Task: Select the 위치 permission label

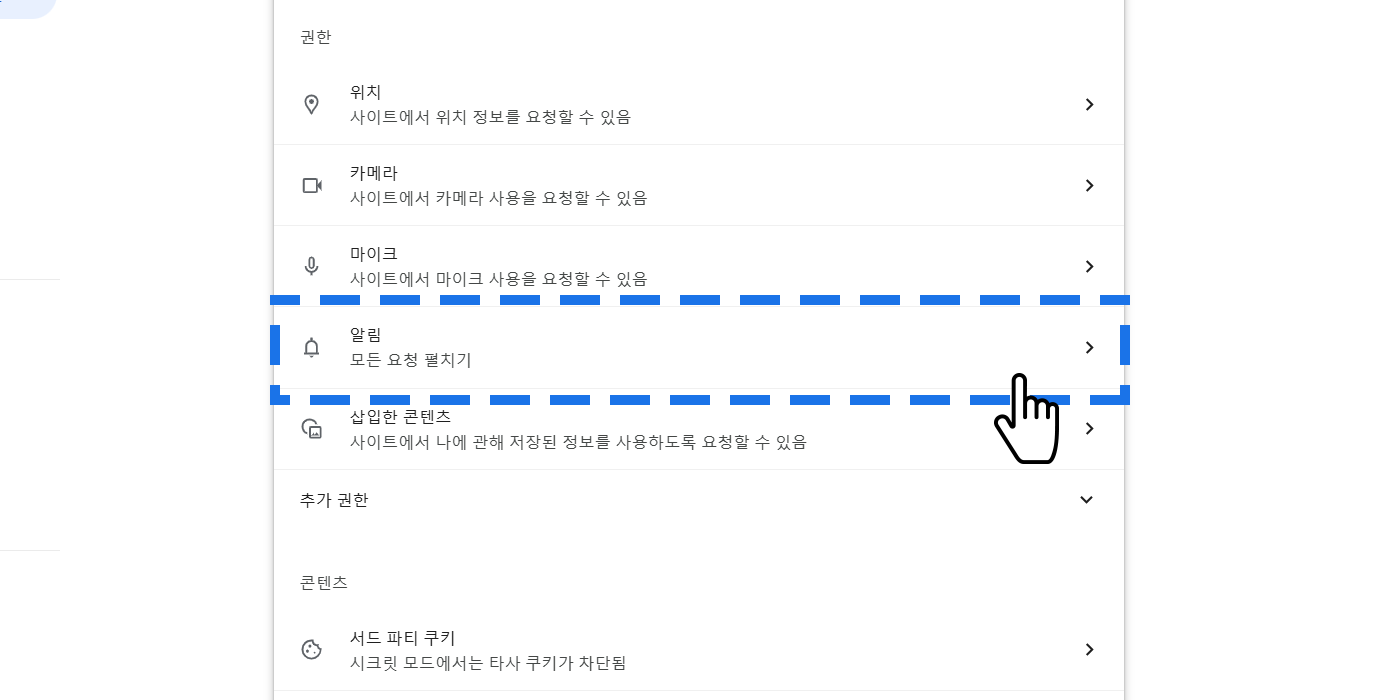Action: pos(366,92)
